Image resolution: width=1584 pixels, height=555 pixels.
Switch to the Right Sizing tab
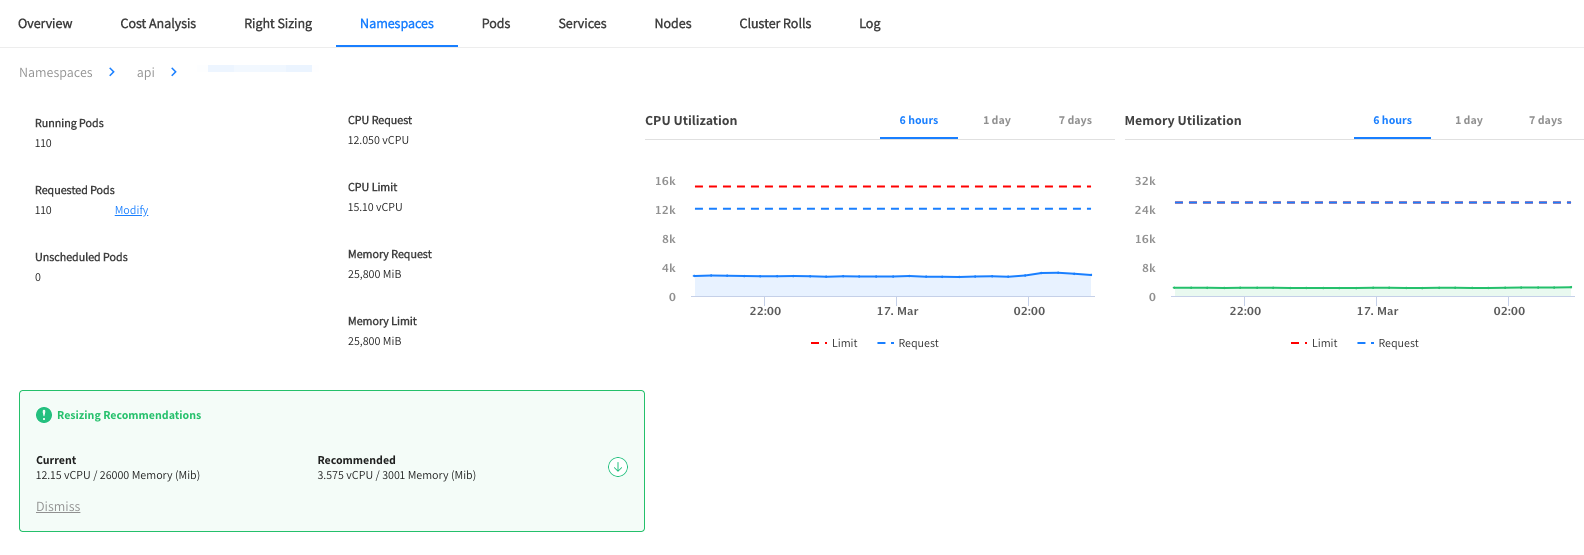(278, 23)
